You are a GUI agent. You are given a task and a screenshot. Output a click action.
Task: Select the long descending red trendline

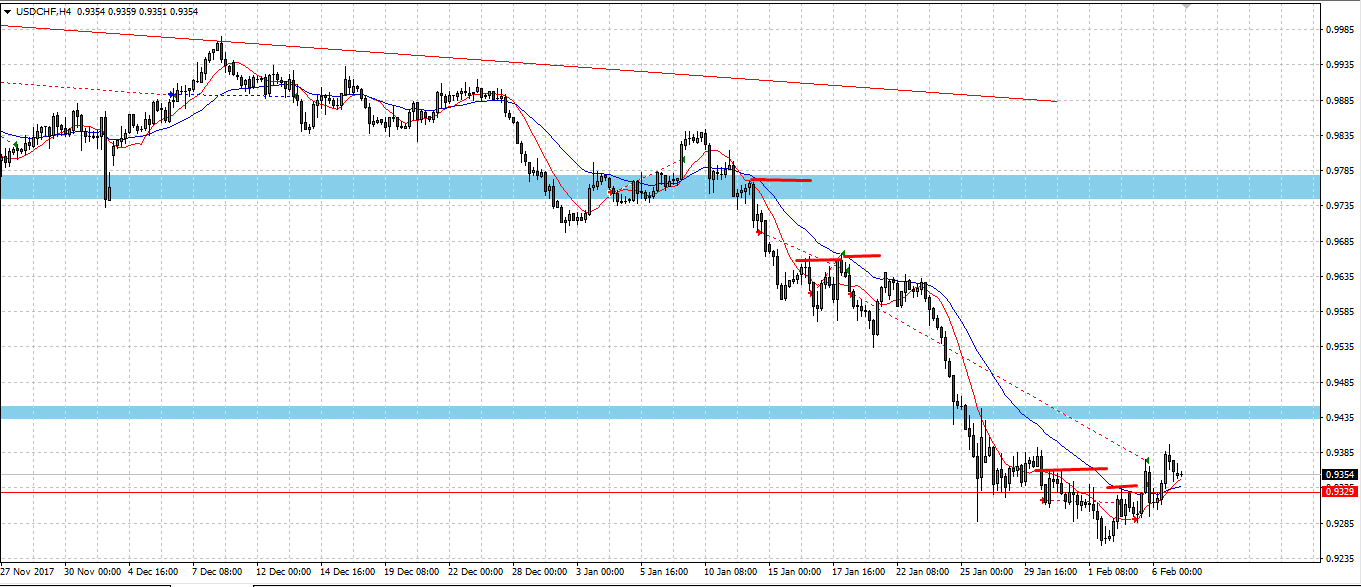click(528, 62)
